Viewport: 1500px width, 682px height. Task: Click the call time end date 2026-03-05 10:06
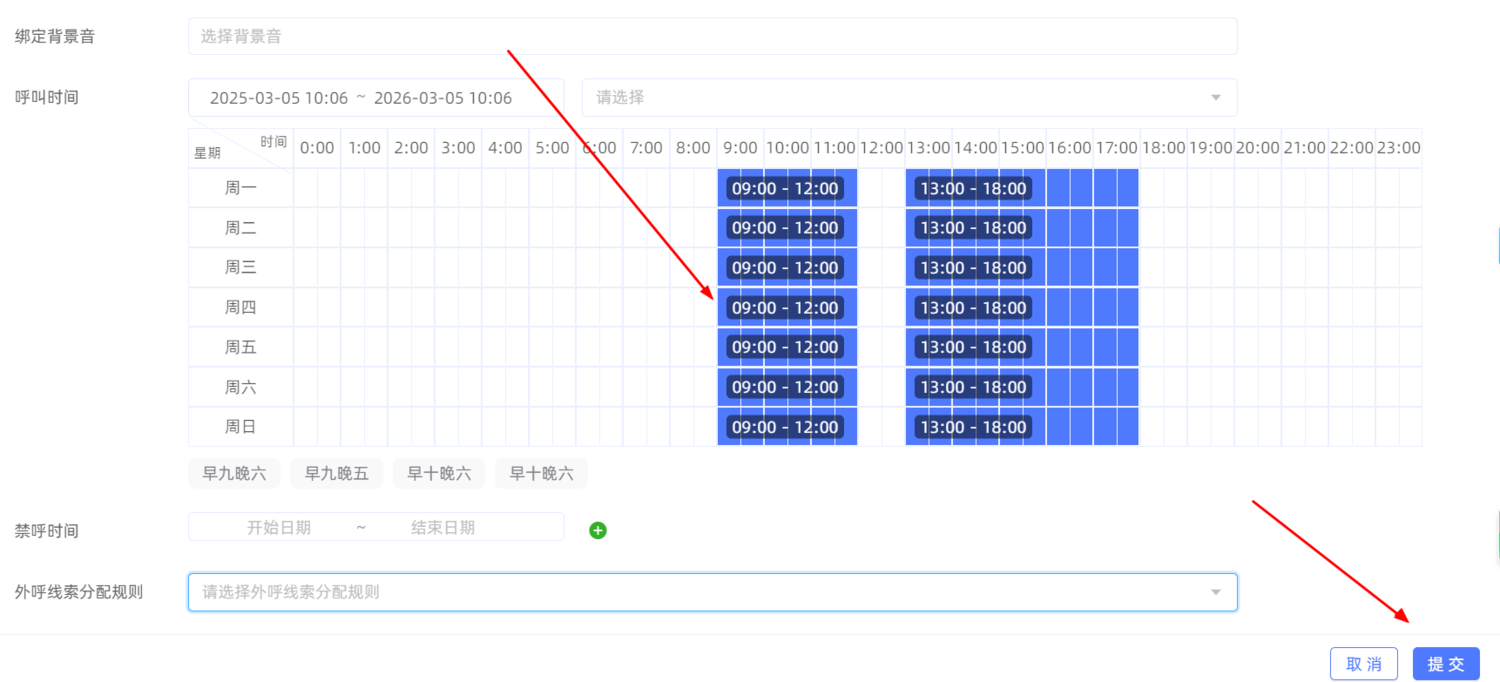(x=442, y=98)
